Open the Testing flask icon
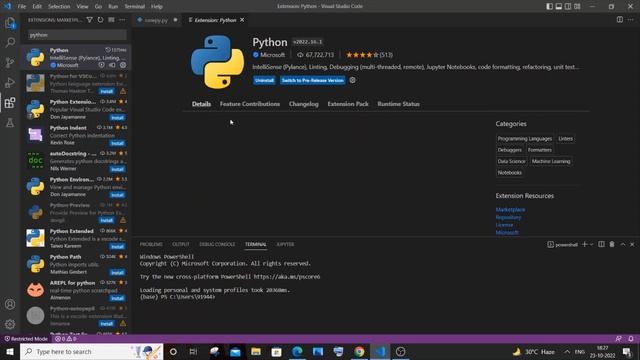Viewport: 640px width, 360px height. coord(10,122)
